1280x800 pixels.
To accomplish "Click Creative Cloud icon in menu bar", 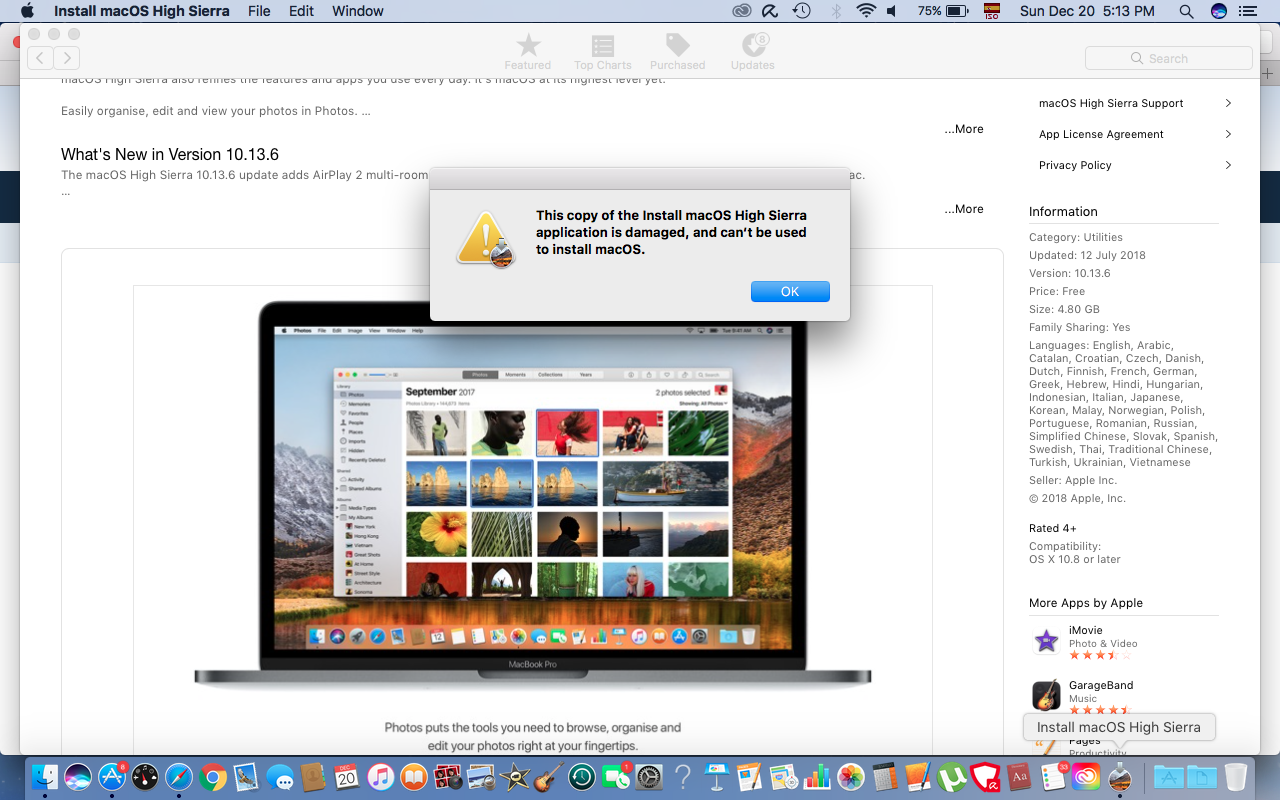I will (x=741, y=11).
